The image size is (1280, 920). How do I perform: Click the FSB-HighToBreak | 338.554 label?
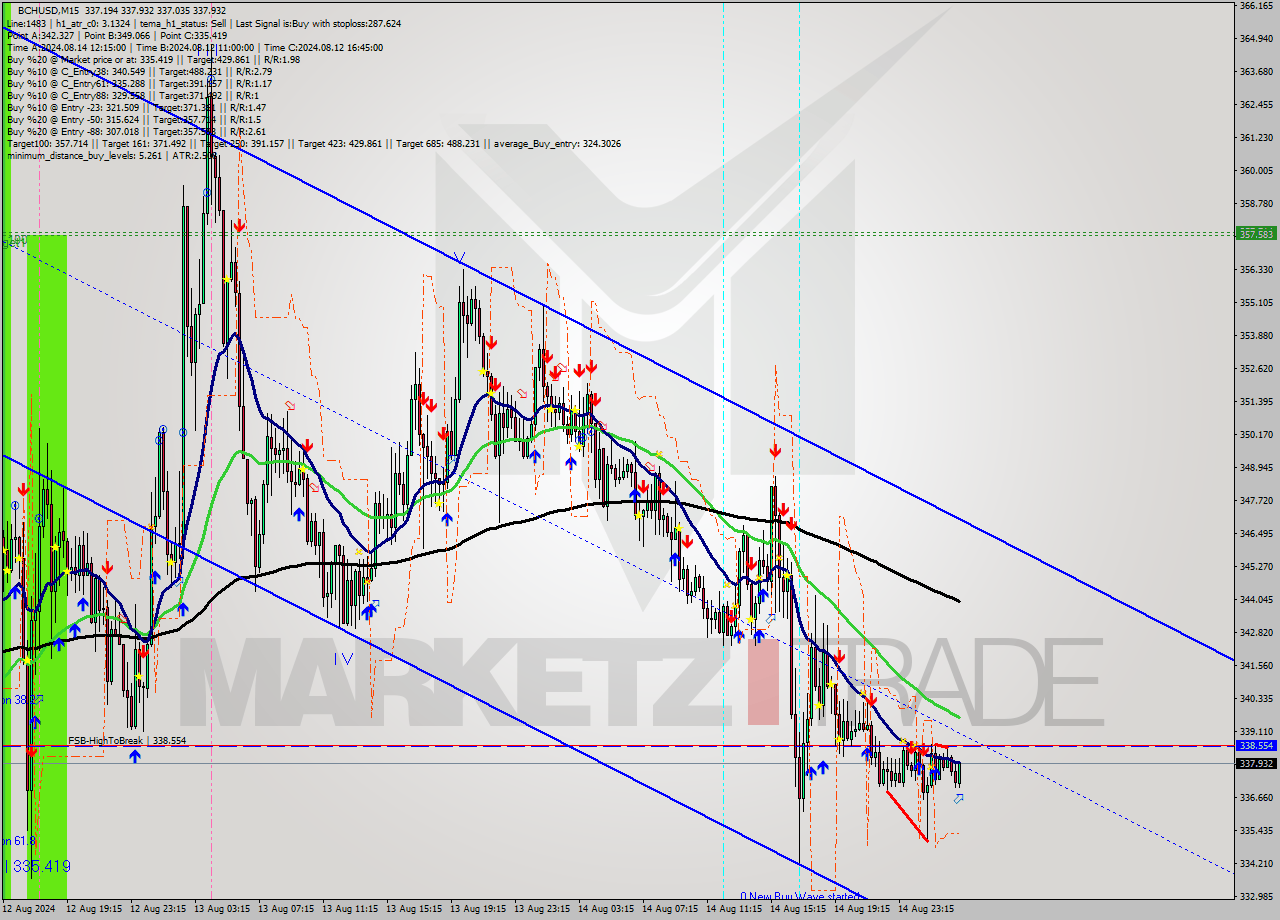click(127, 741)
